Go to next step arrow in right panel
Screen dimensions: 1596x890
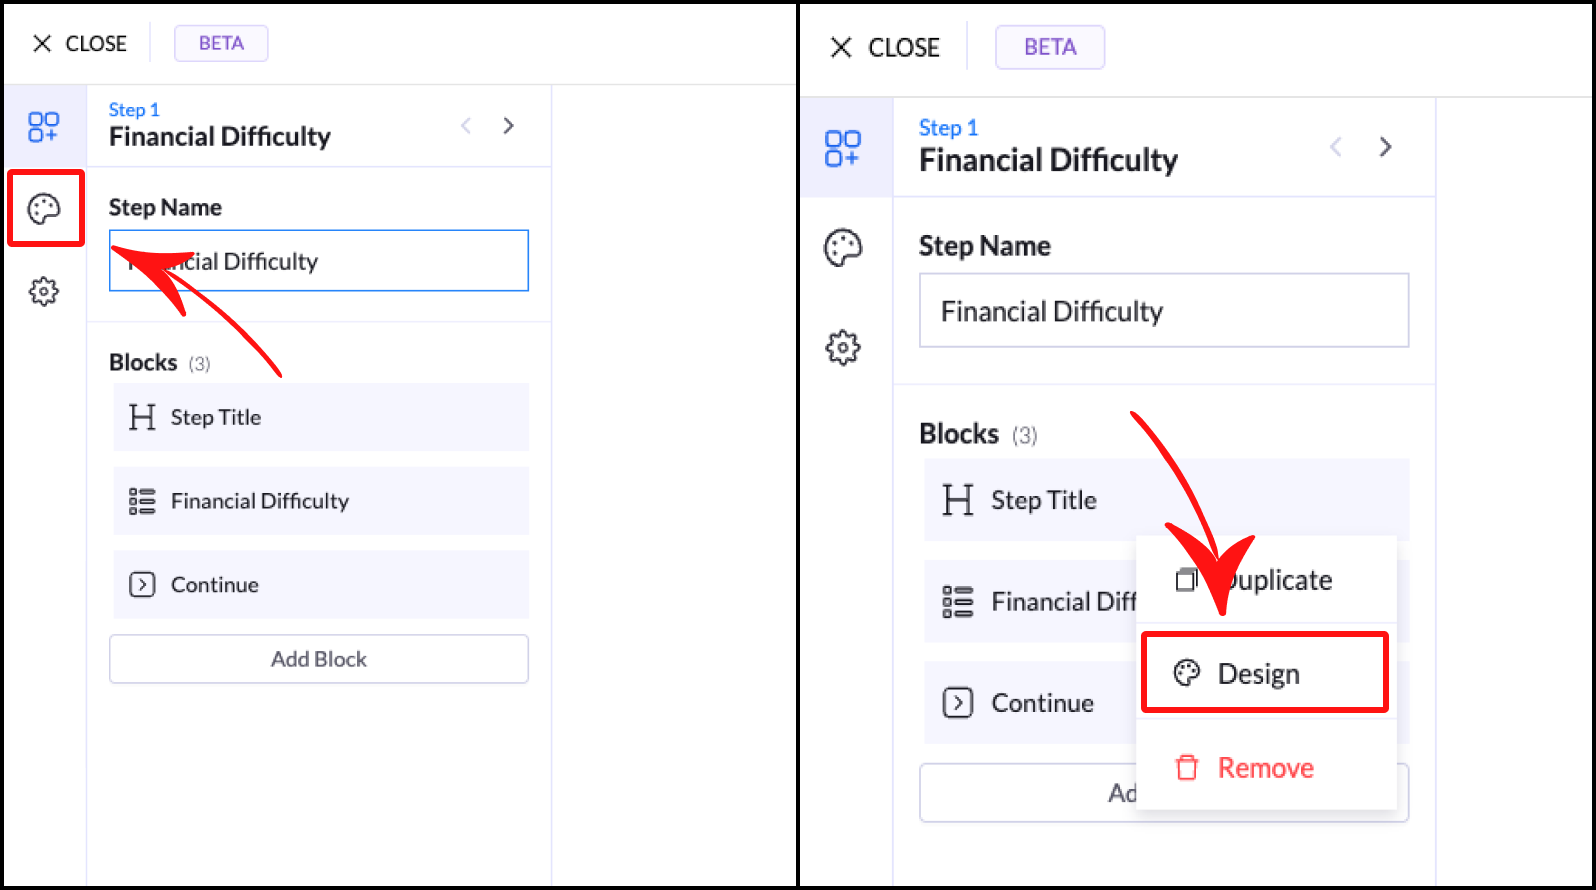(1385, 147)
